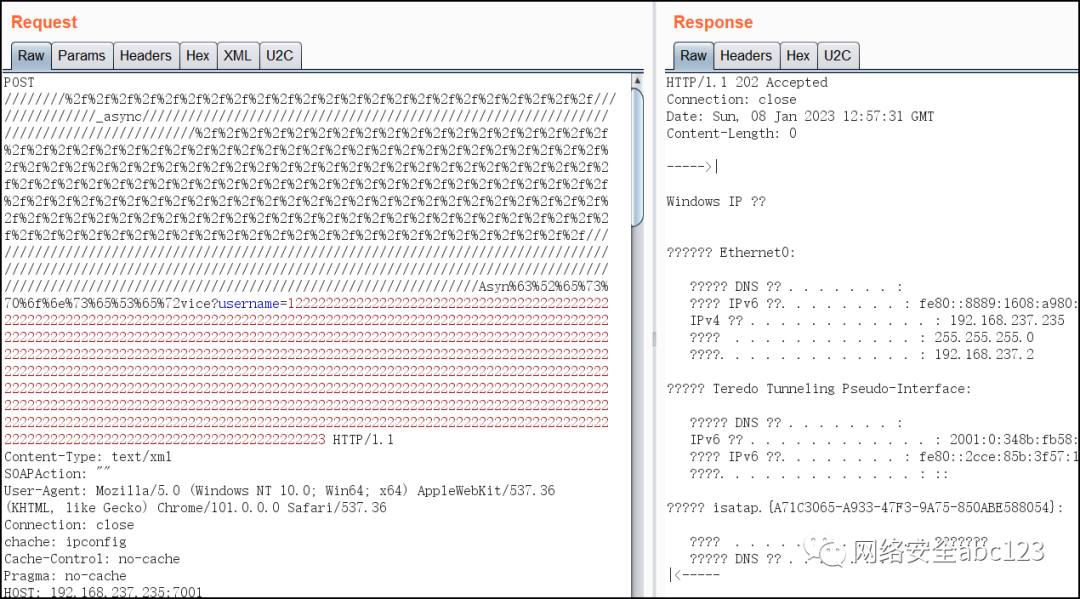Click the Content-Type: text/xml header line
Image resolution: width=1080 pixels, height=599 pixels.
[87, 456]
